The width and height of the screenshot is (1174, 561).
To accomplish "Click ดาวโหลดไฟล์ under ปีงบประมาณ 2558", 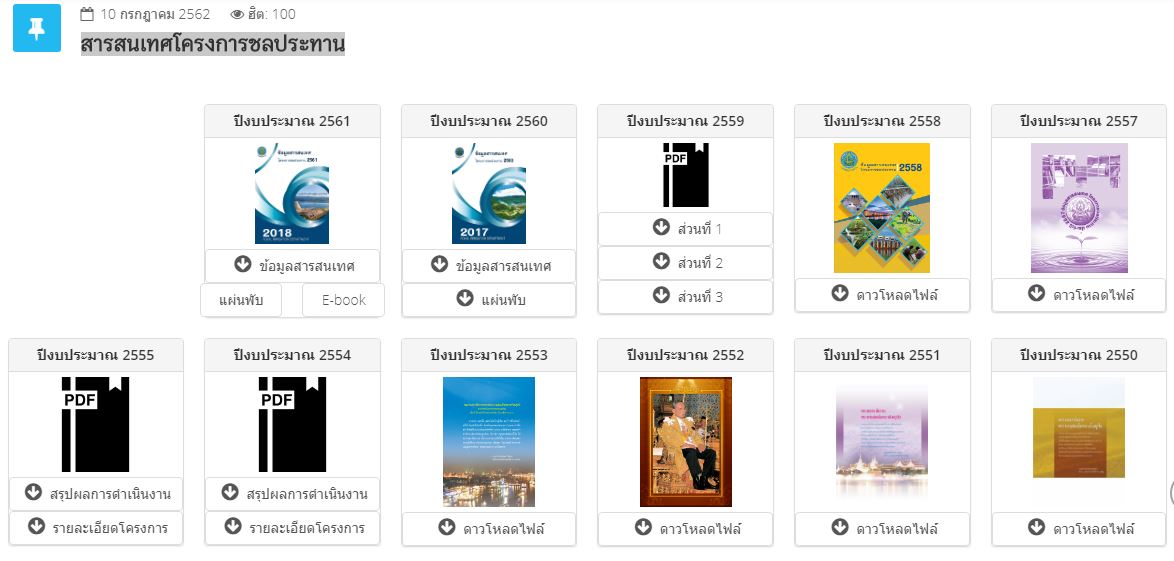I will click(x=882, y=295).
